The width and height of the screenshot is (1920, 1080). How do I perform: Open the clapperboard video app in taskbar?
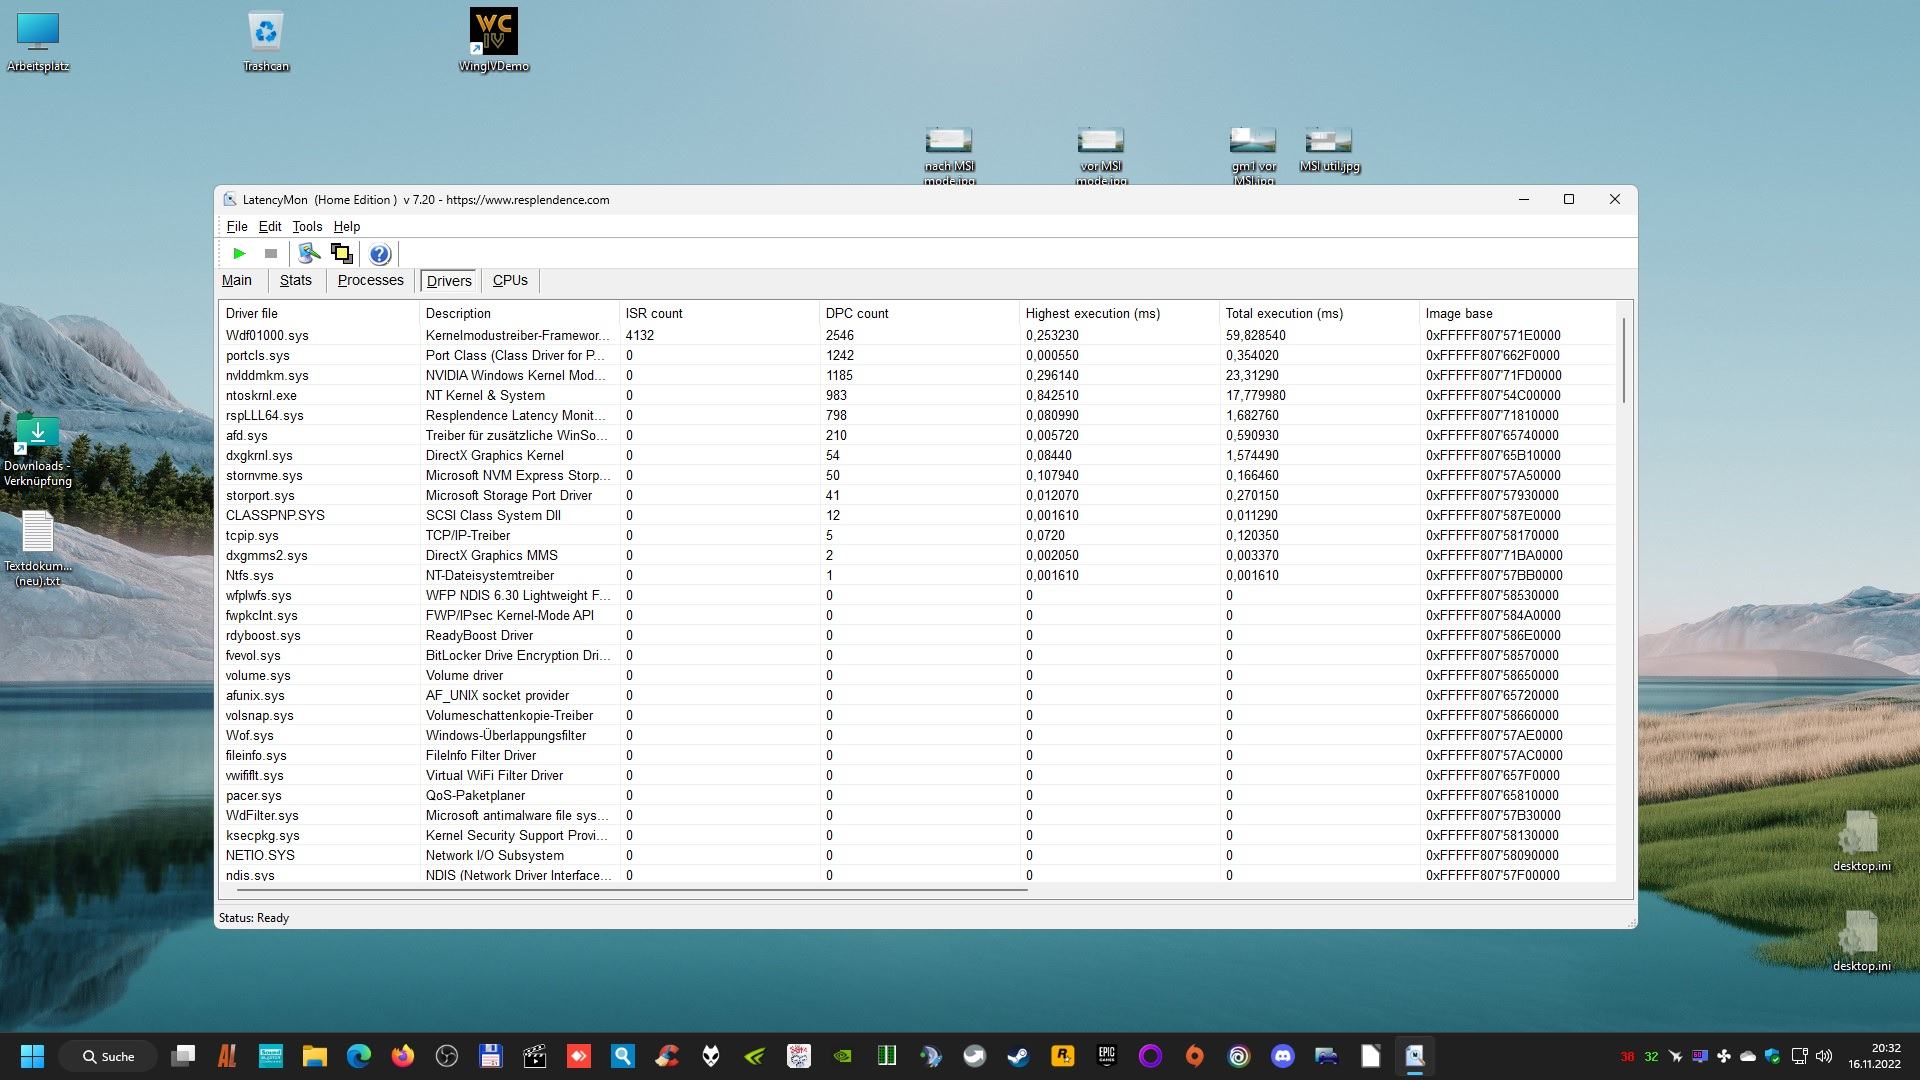535,1056
